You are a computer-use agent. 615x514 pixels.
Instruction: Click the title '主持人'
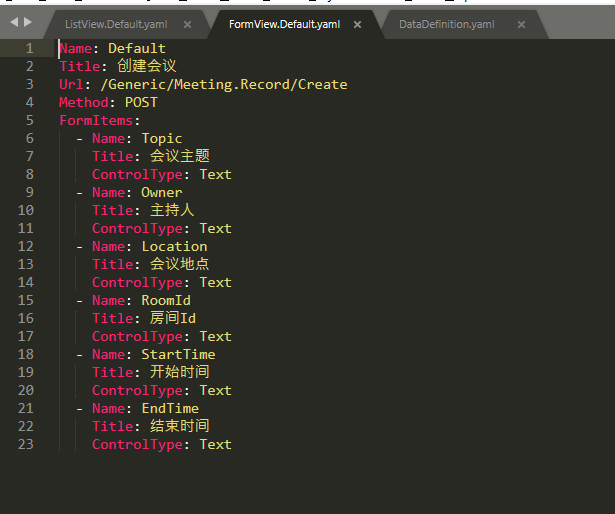coord(172,210)
